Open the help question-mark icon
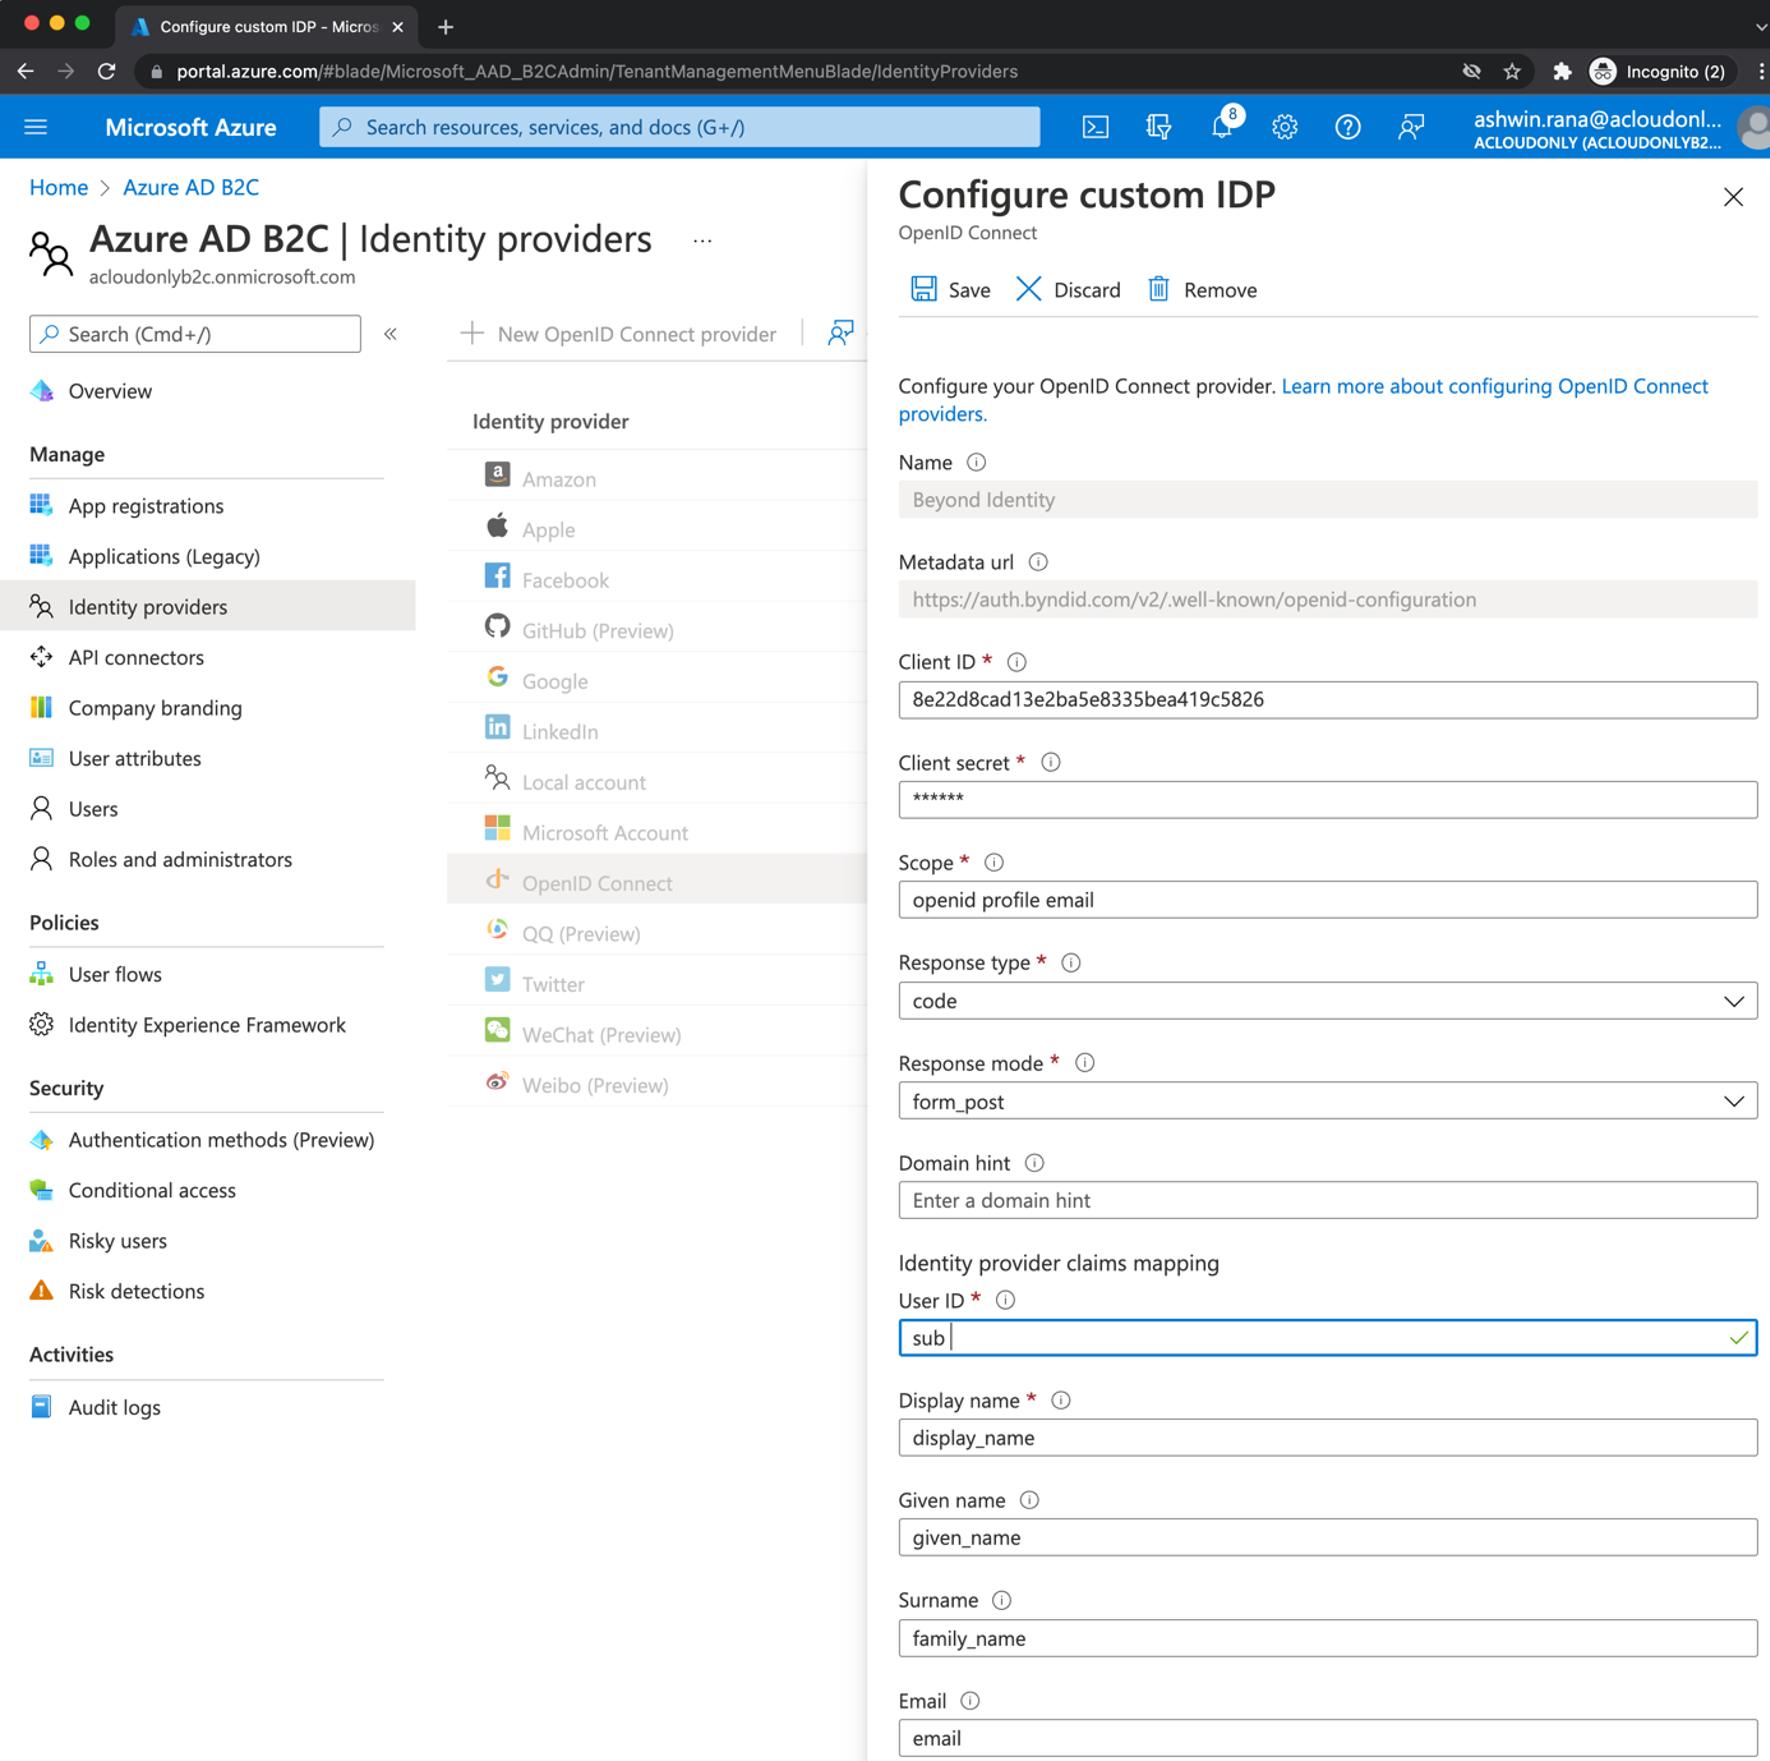Image resolution: width=1770 pixels, height=1761 pixels. point(1347,127)
